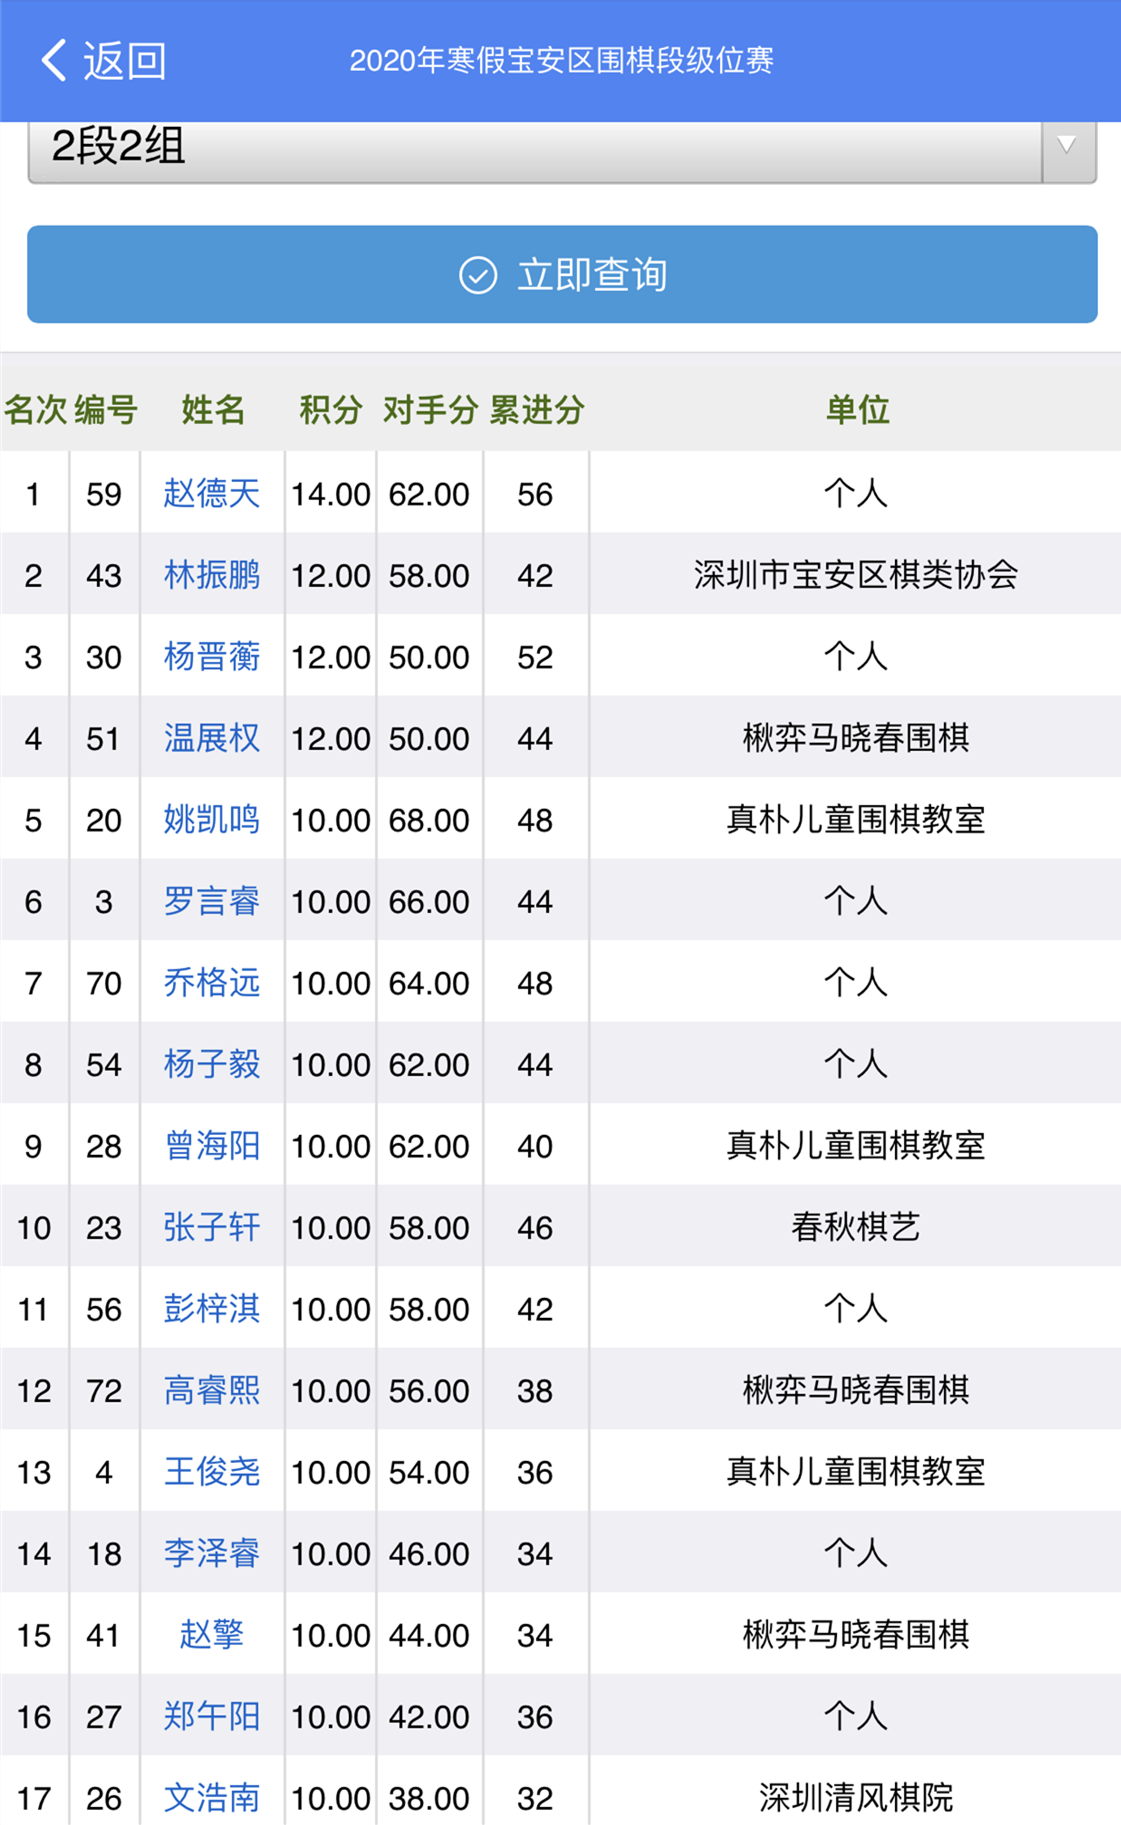Select the page title 2020年寒假宝安区围棋段级位赛

pyautogui.click(x=561, y=61)
